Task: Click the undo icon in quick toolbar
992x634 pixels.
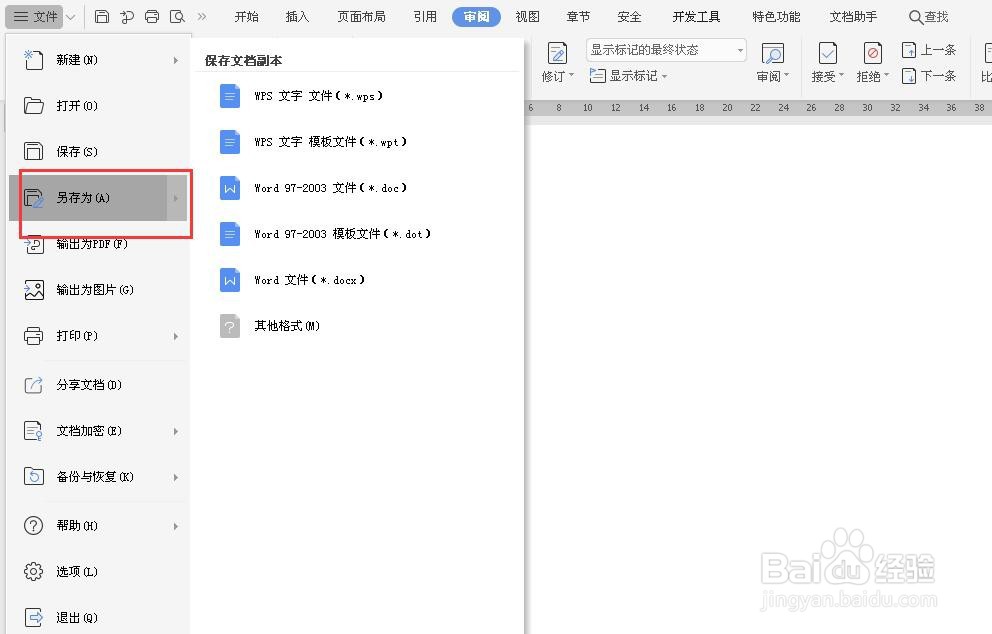Action: click(127, 16)
